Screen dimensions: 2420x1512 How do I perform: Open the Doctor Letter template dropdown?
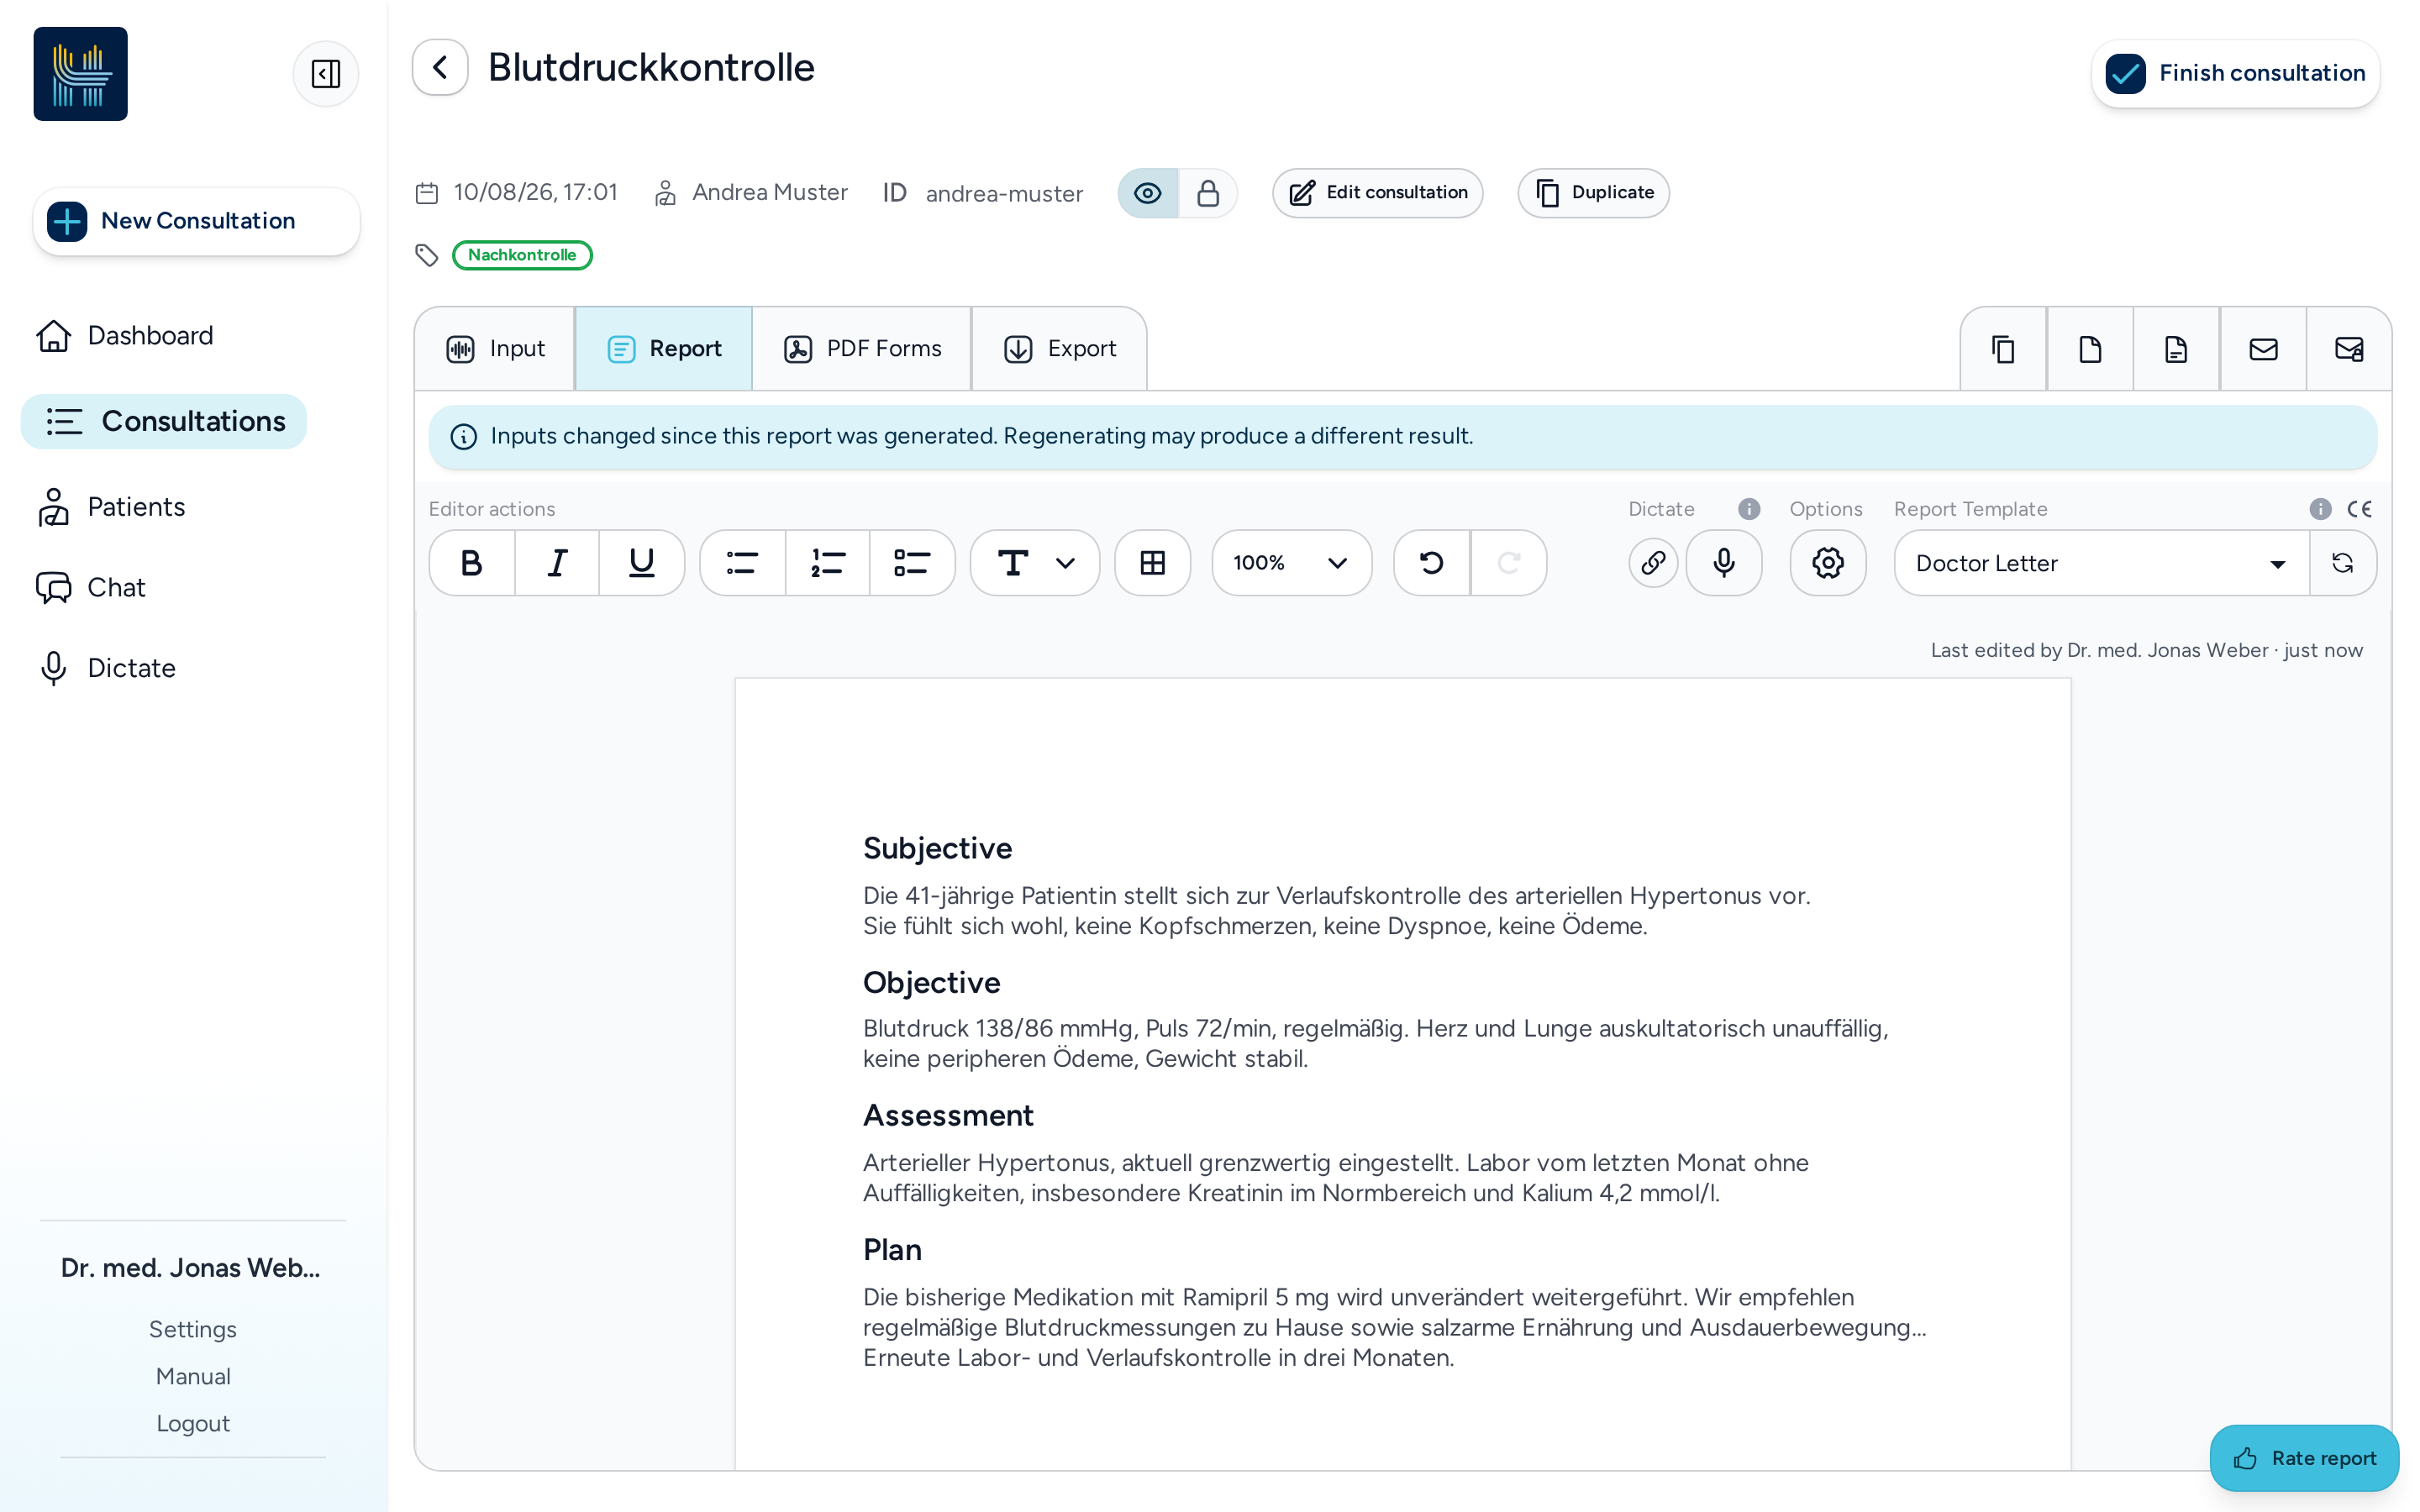(2102, 563)
